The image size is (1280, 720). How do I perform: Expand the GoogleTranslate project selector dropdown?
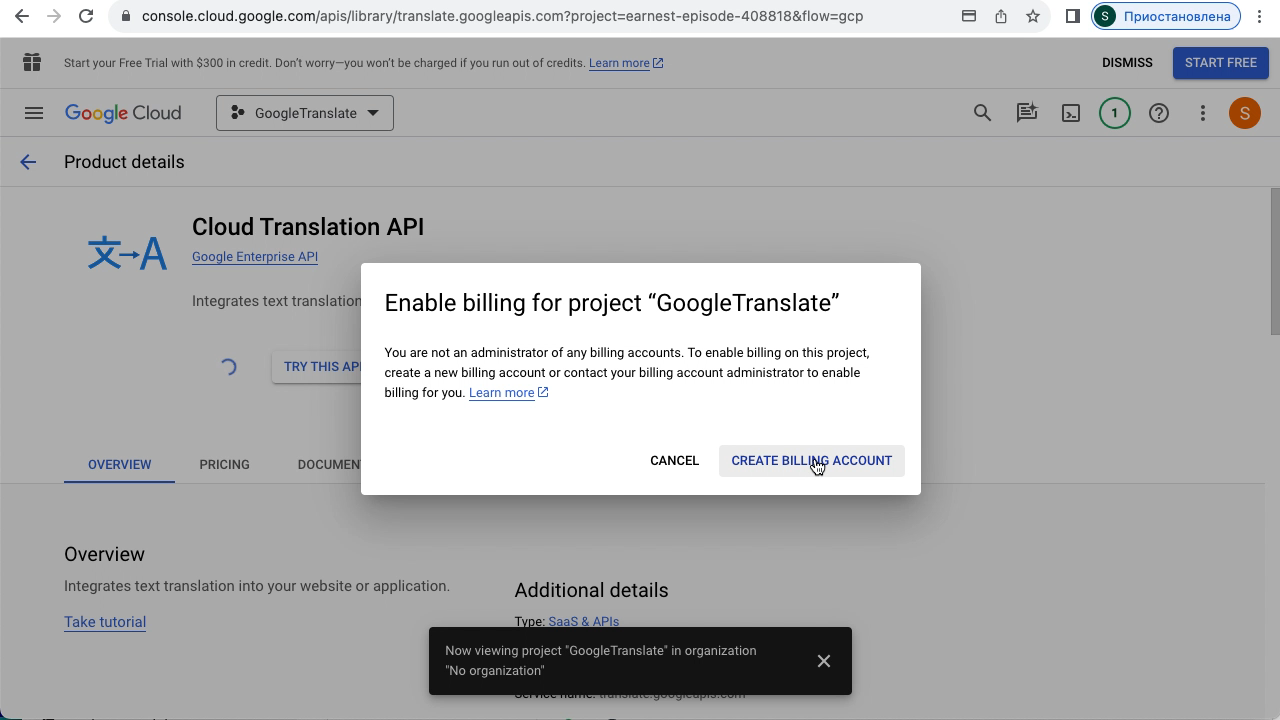coord(305,113)
